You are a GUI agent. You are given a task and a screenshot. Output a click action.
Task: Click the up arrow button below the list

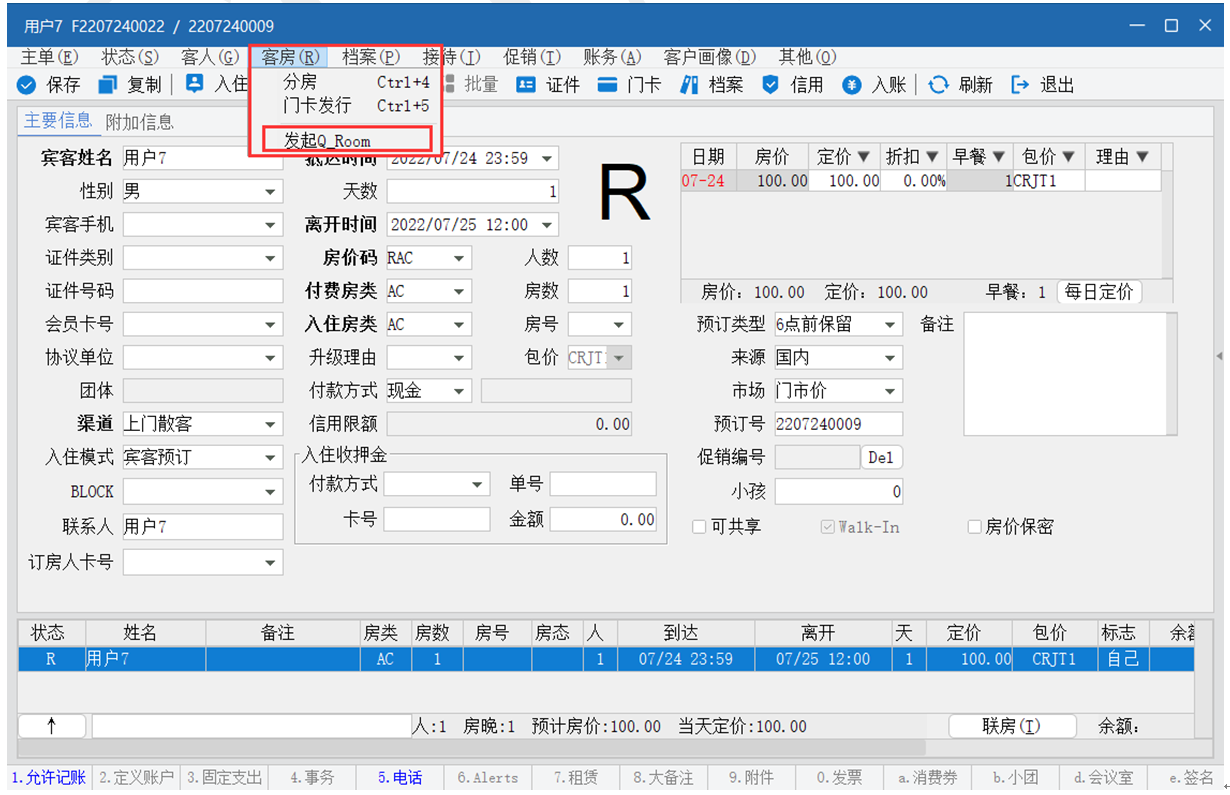pos(52,726)
